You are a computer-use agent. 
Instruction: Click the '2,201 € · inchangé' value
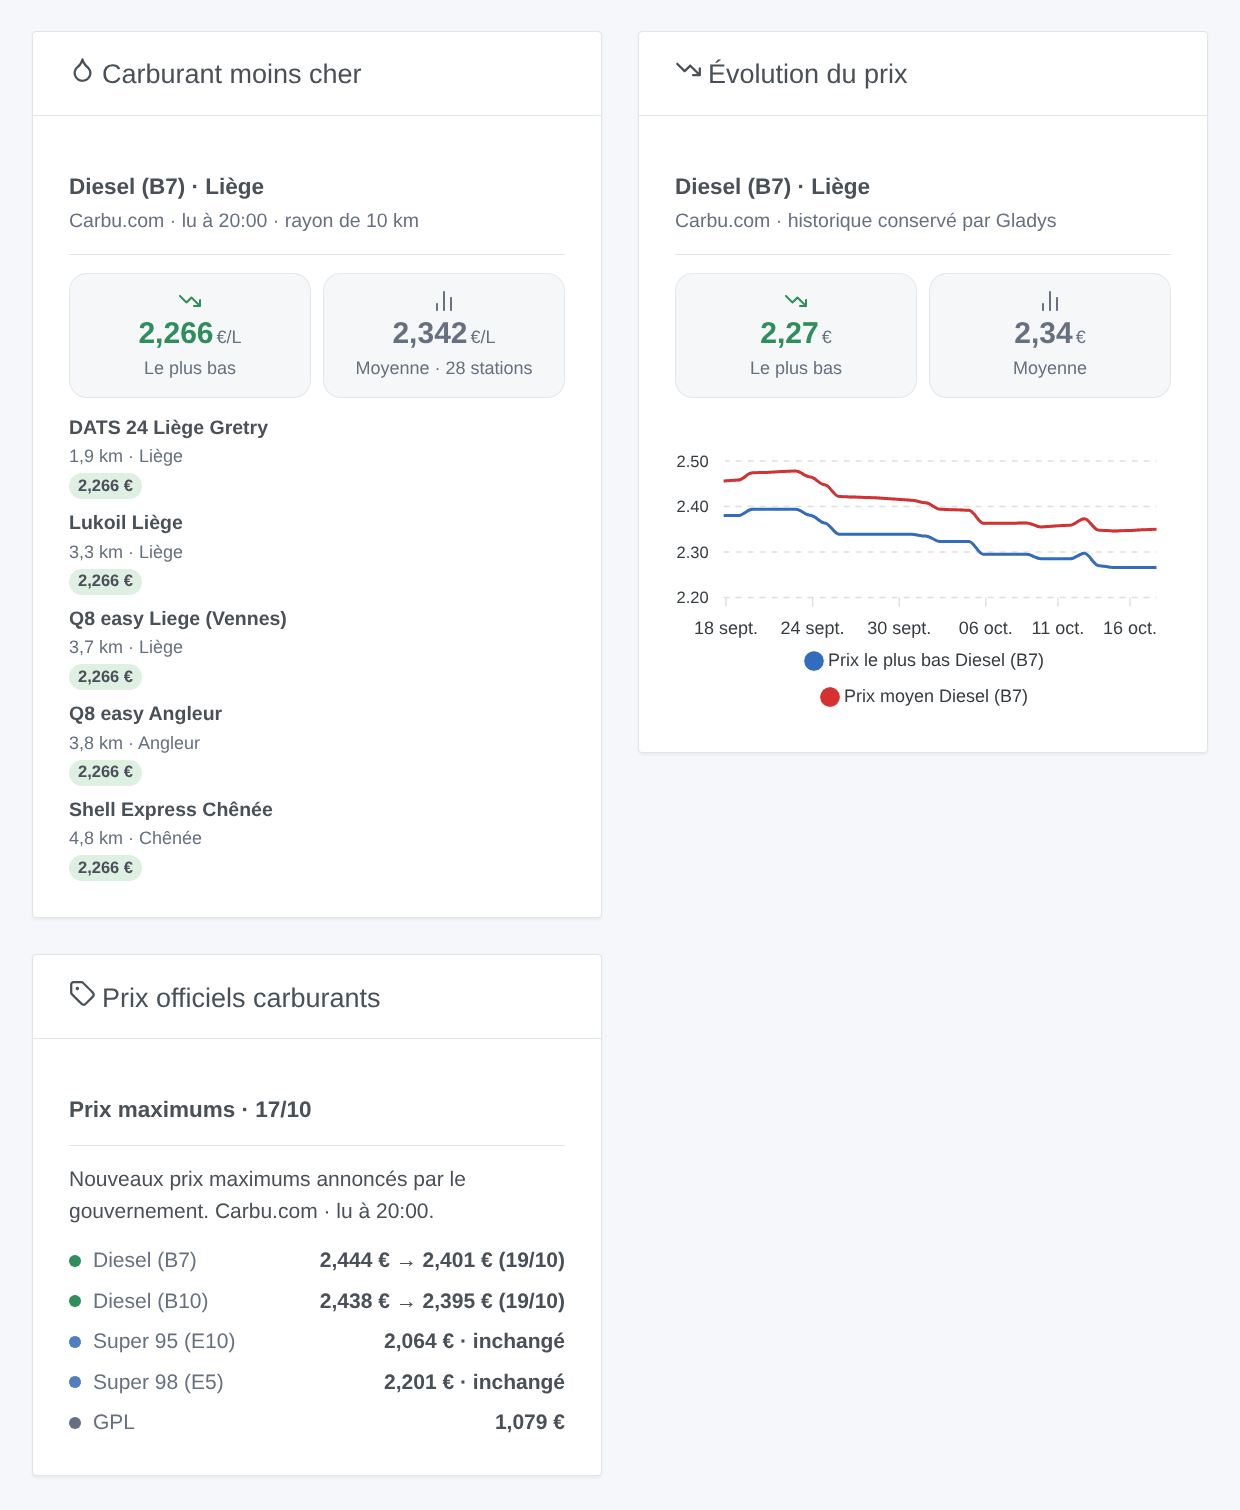pyautogui.click(x=474, y=1382)
